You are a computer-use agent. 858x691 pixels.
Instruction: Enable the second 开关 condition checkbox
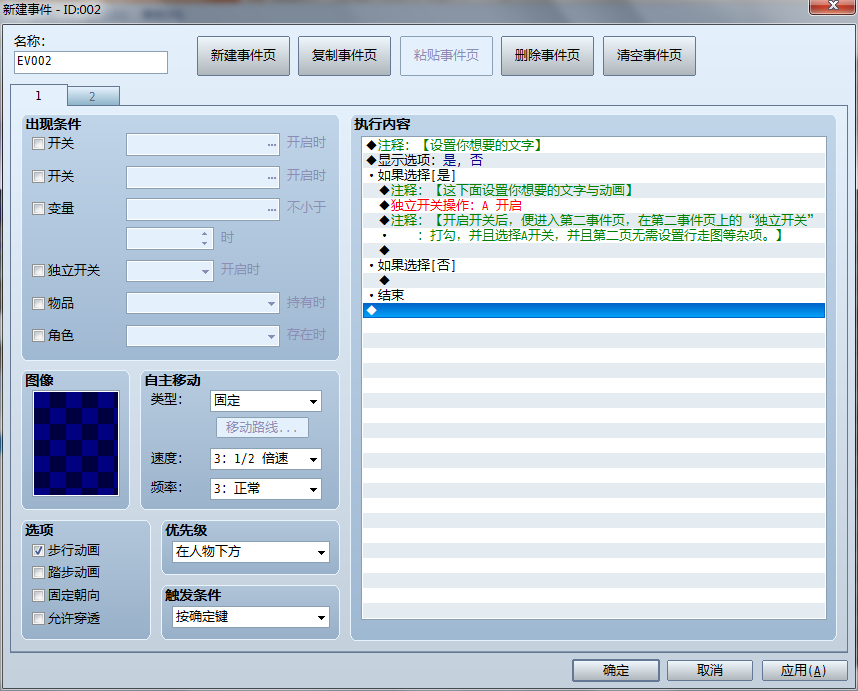click(38, 176)
